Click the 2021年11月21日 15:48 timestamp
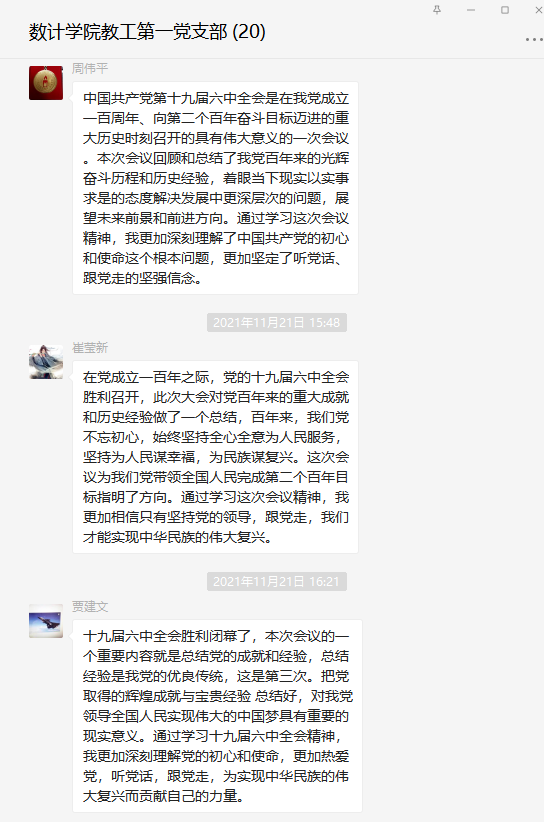The image size is (544, 822). [277, 322]
